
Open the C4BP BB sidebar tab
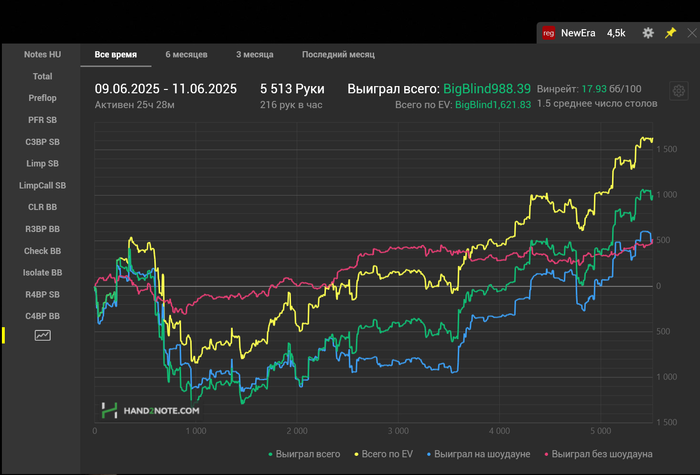click(x=42, y=316)
